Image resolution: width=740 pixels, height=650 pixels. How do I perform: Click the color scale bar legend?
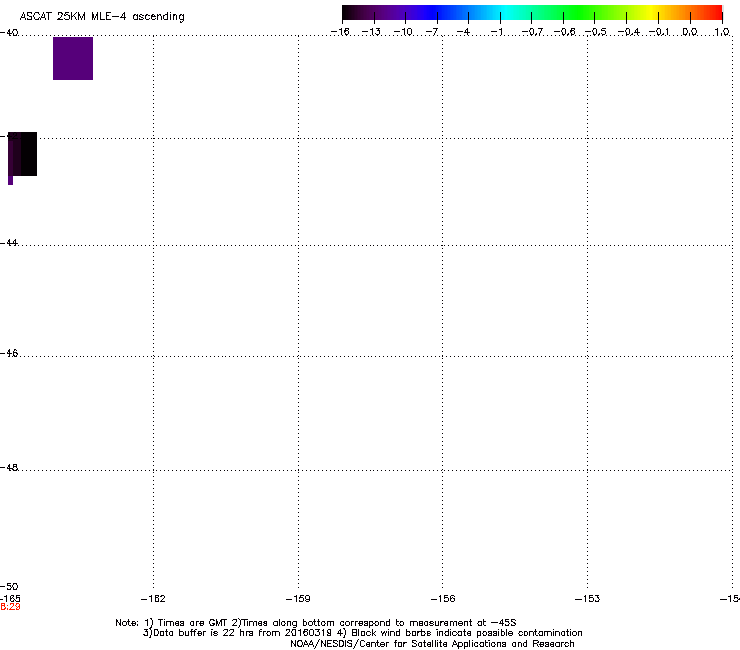(532, 13)
